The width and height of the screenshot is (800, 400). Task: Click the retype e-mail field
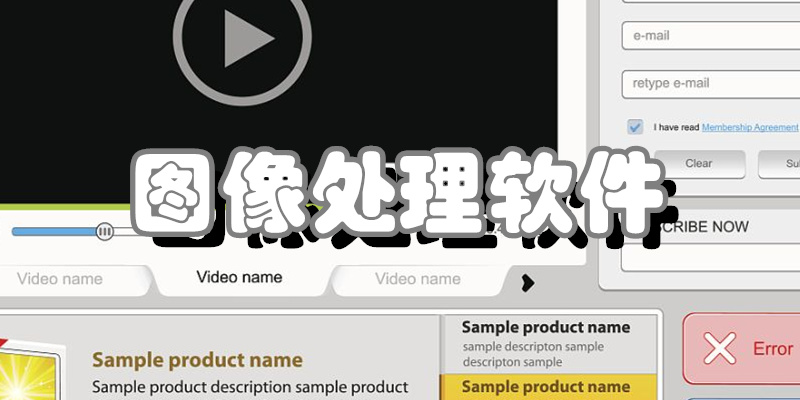coord(711,84)
